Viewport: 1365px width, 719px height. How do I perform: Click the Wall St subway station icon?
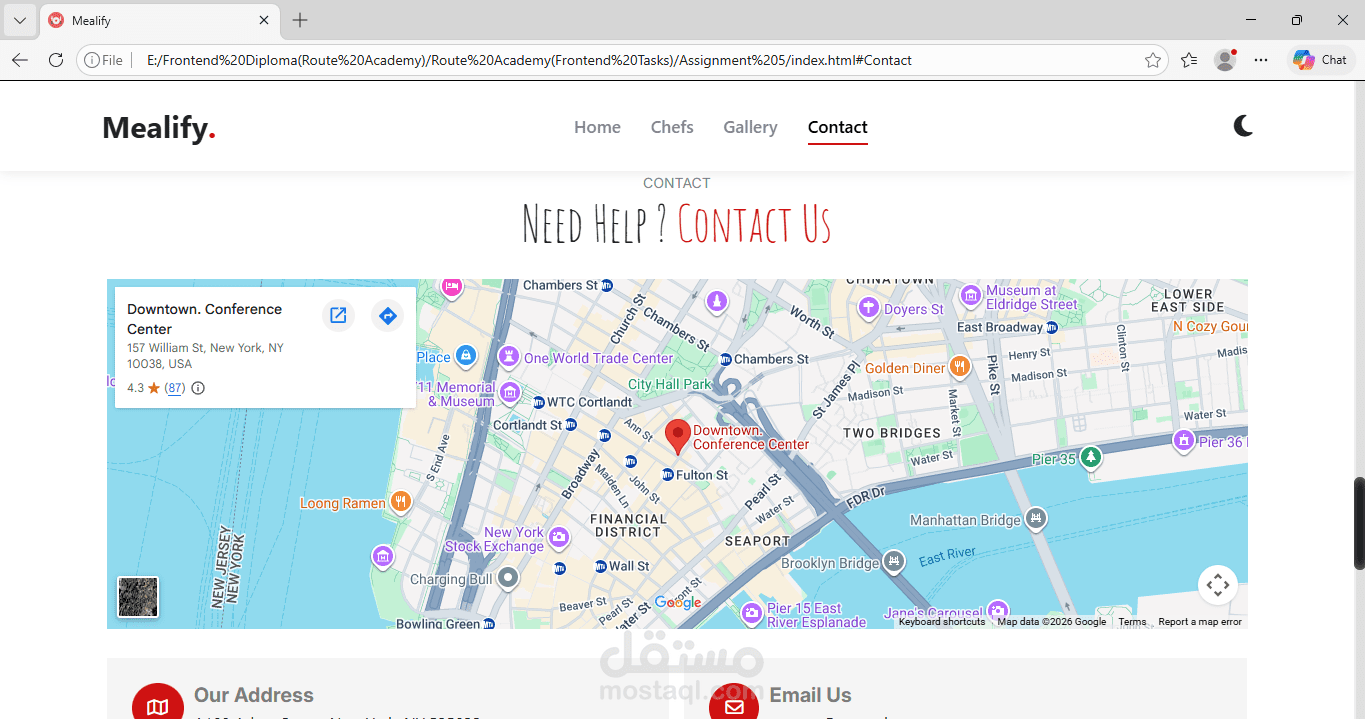coord(600,566)
